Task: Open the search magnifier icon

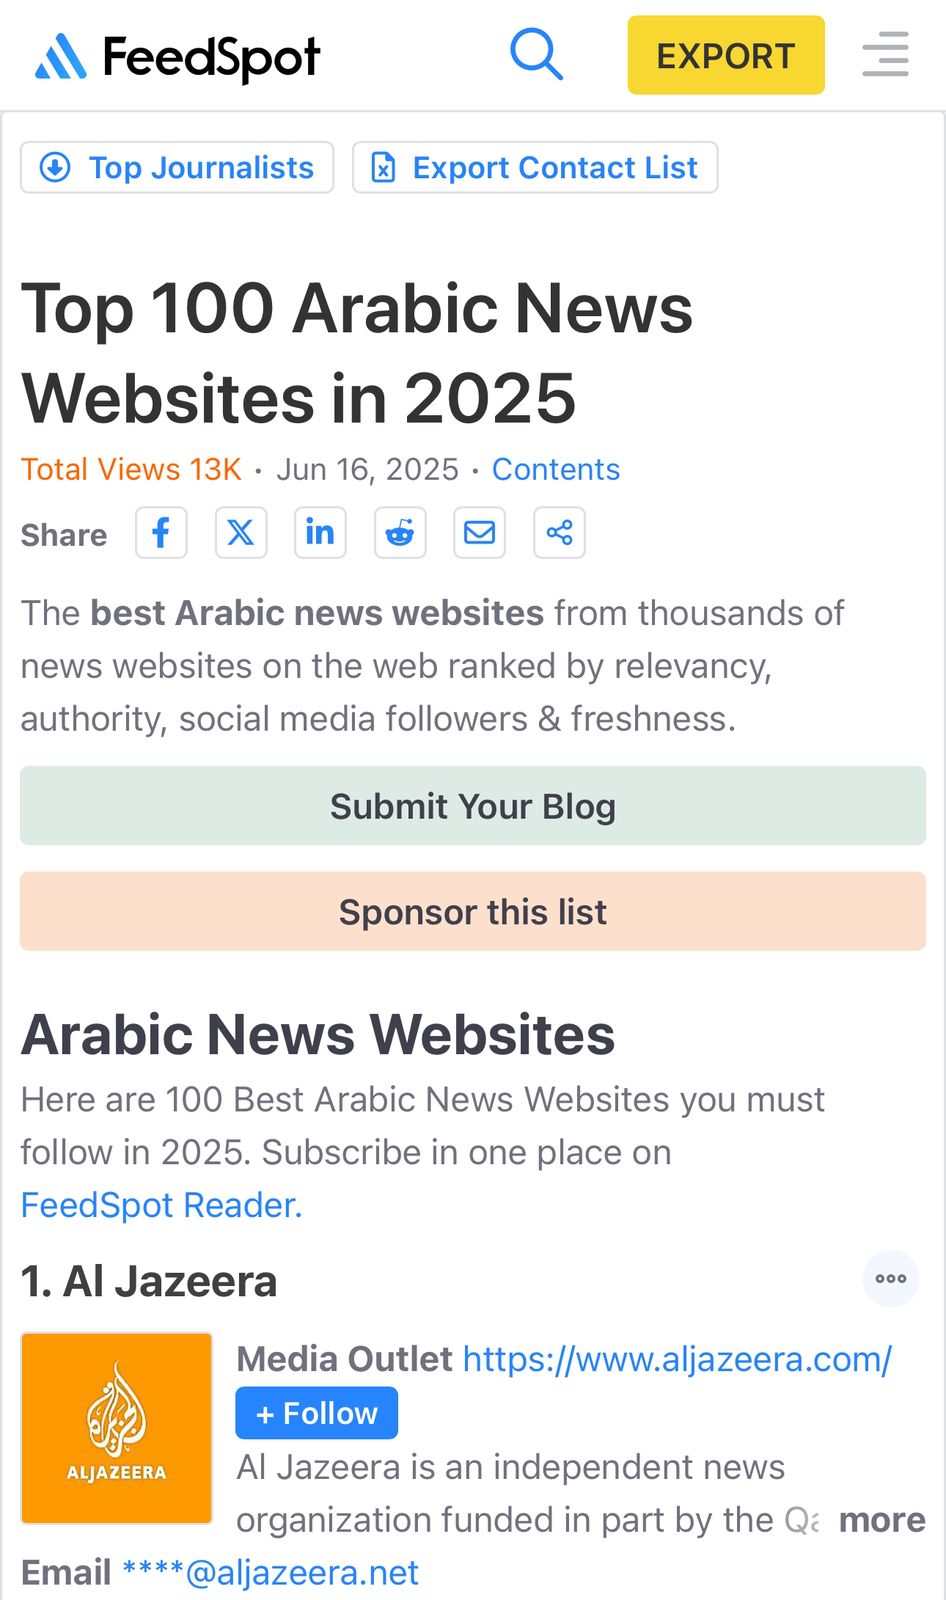Action: point(536,54)
